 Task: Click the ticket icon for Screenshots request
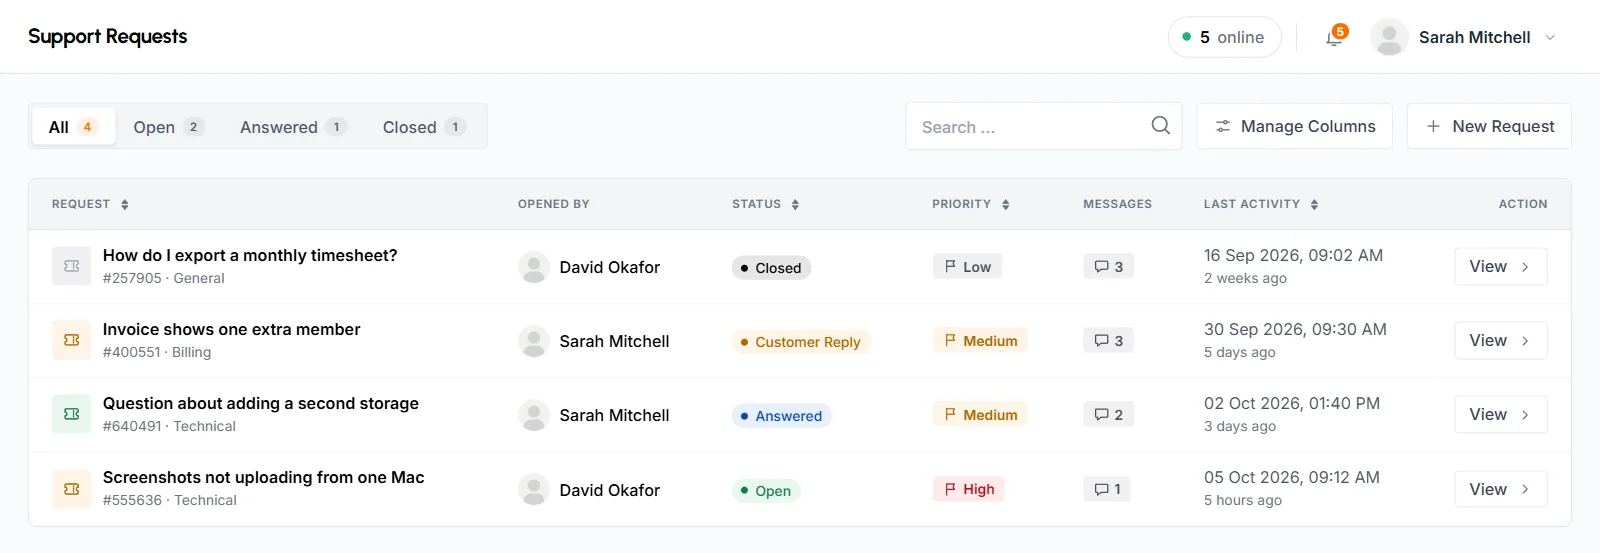72,489
